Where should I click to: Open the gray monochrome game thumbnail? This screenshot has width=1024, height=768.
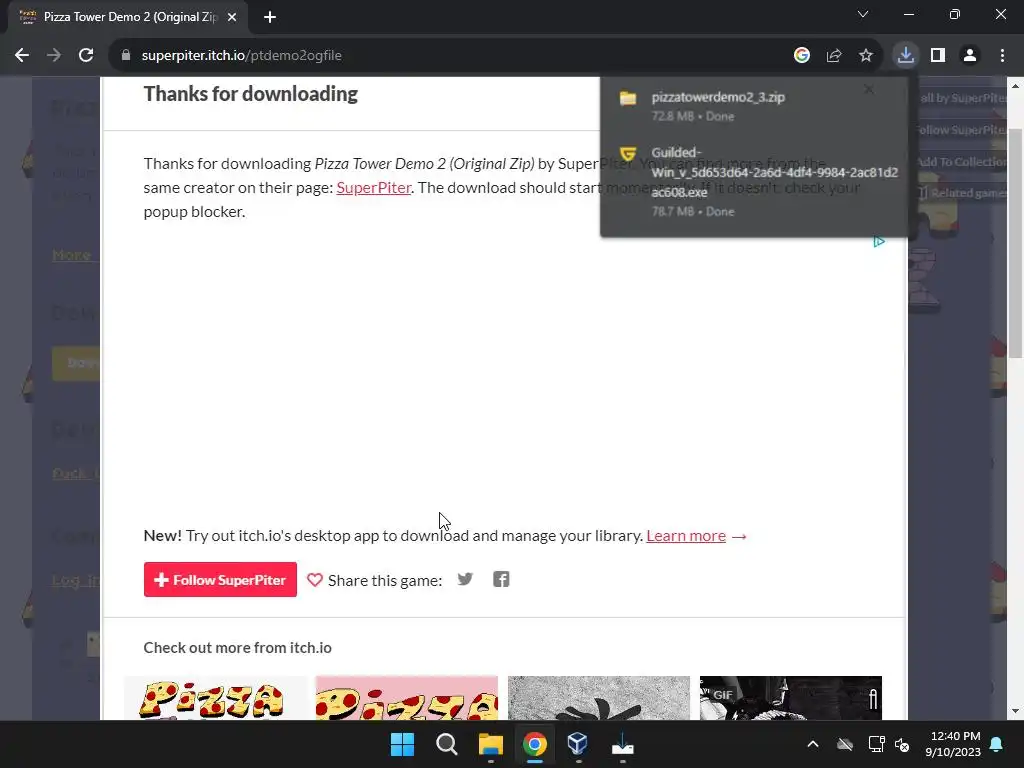[599, 698]
